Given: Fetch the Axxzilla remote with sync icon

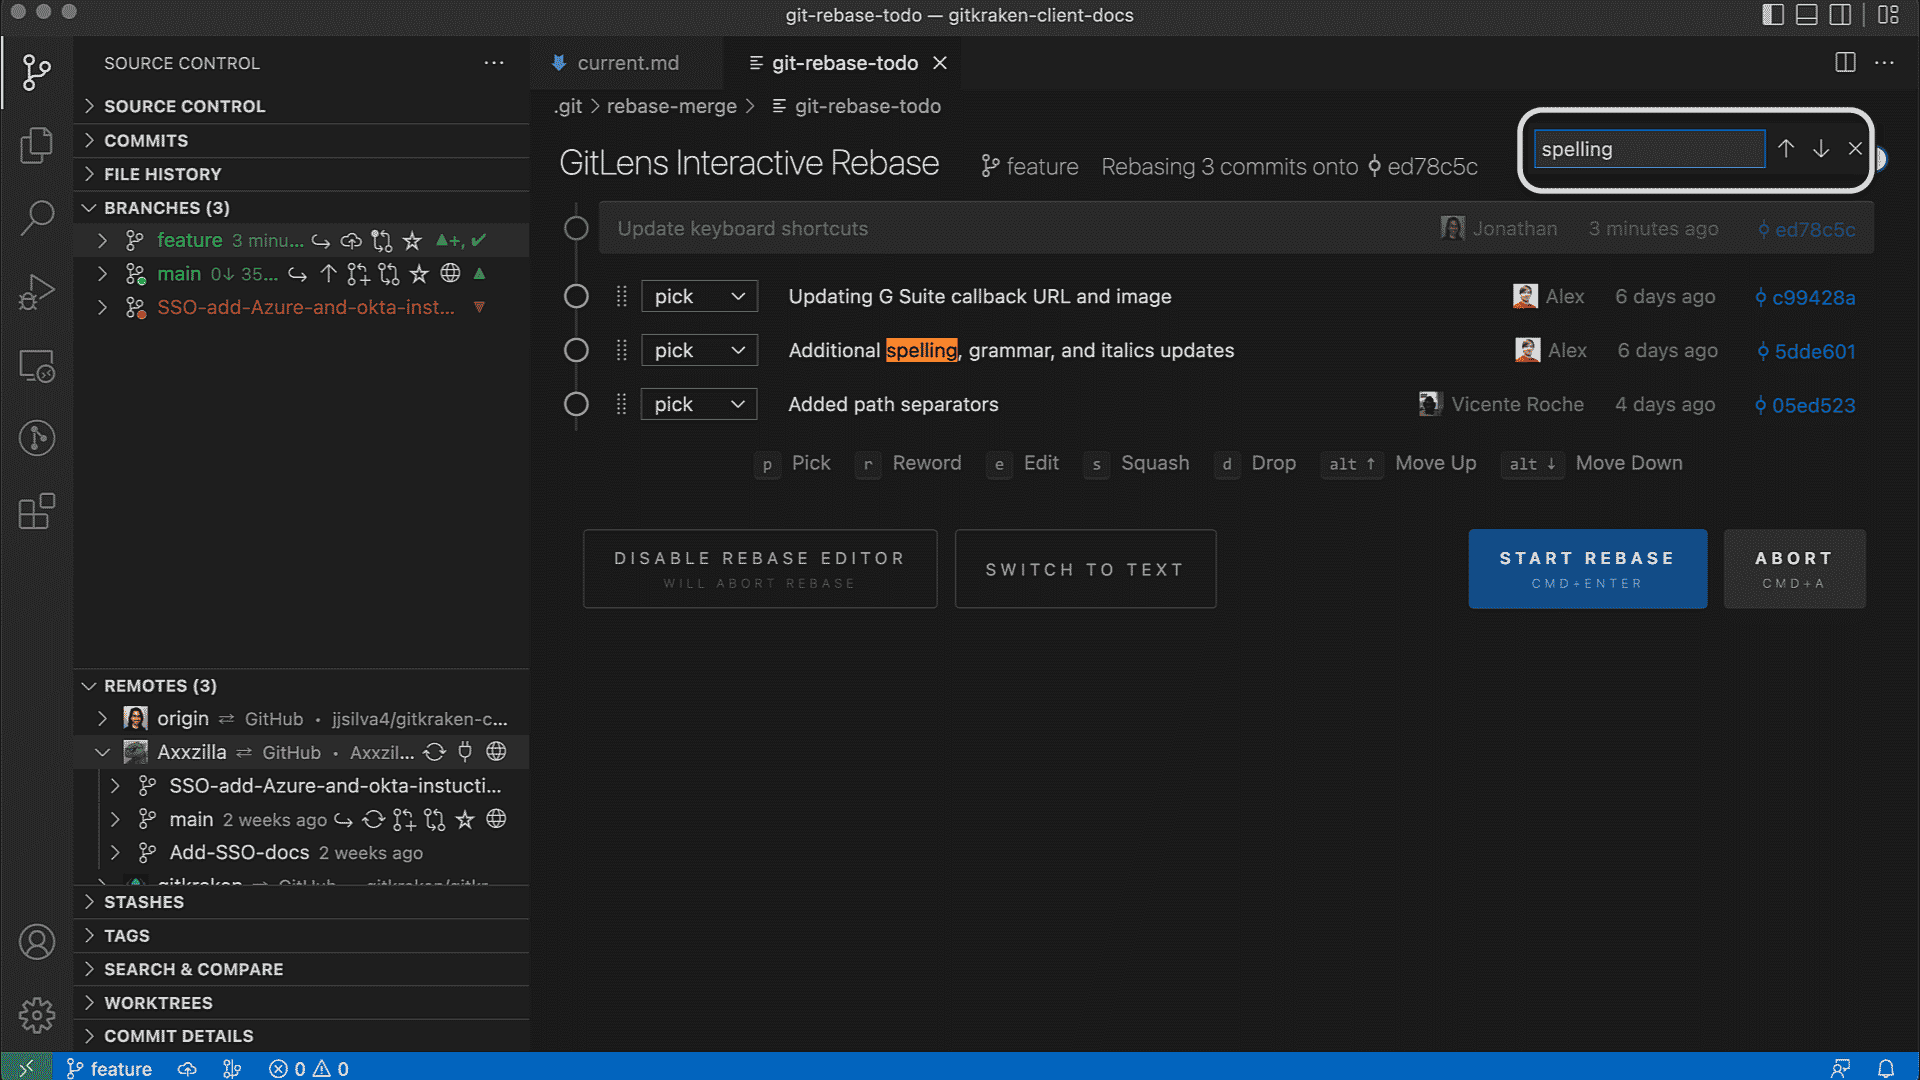Looking at the screenshot, I should click(434, 752).
